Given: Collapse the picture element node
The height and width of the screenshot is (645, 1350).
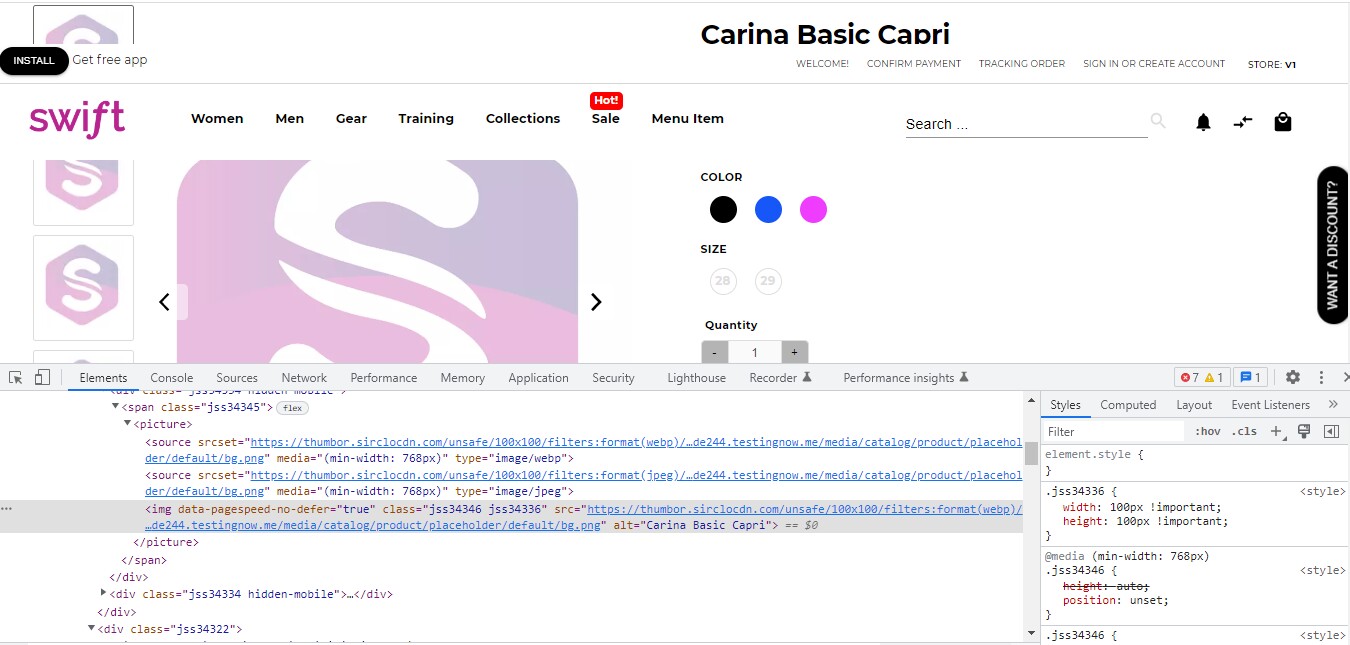Looking at the screenshot, I should click(x=128, y=423).
